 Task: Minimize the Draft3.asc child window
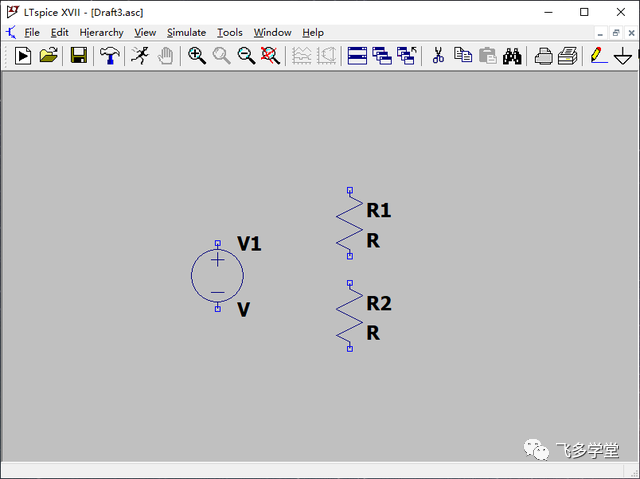click(x=600, y=33)
